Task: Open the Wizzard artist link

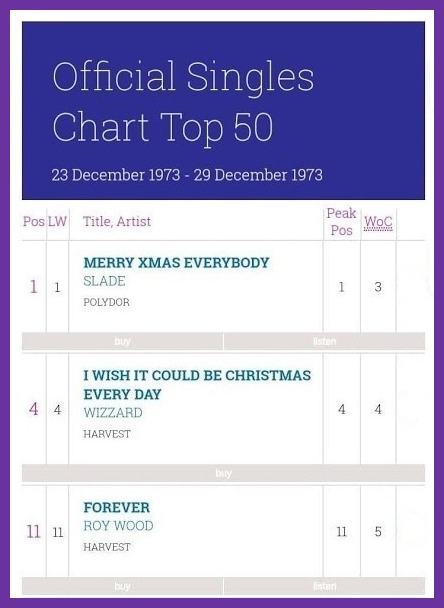Action: 113,413
